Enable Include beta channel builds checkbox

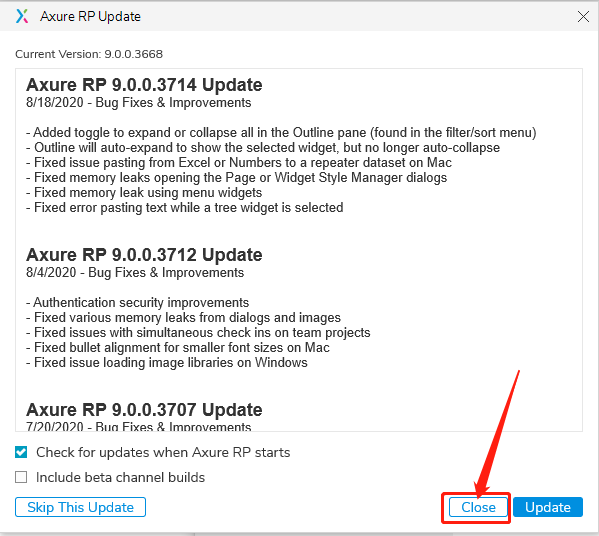click(21, 477)
